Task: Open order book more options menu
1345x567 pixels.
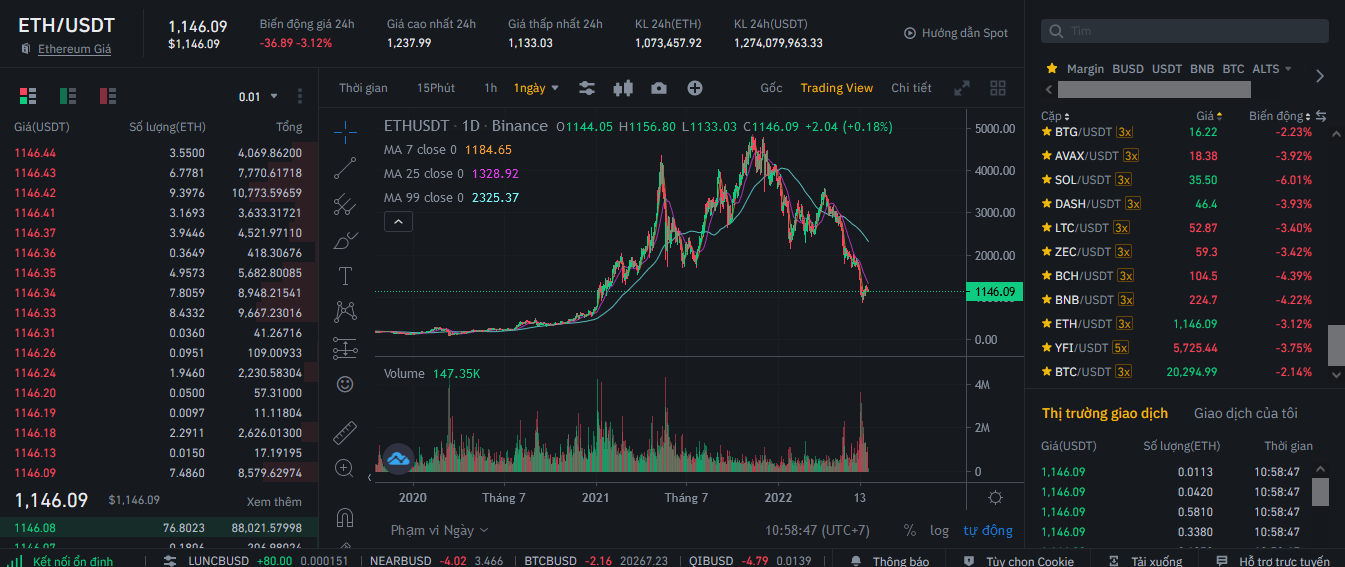Action: coord(300,97)
